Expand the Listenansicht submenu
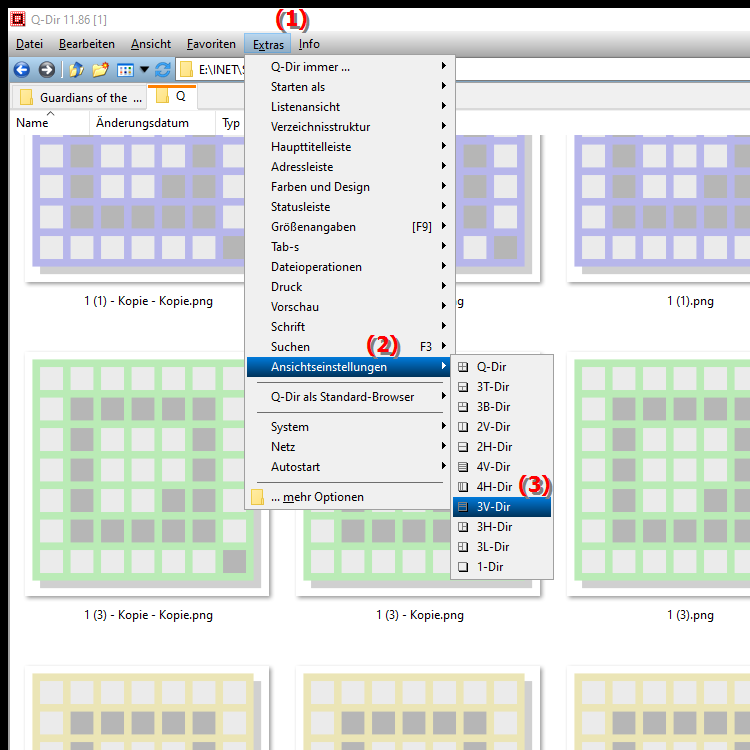This screenshot has height=750, width=750. (349, 107)
